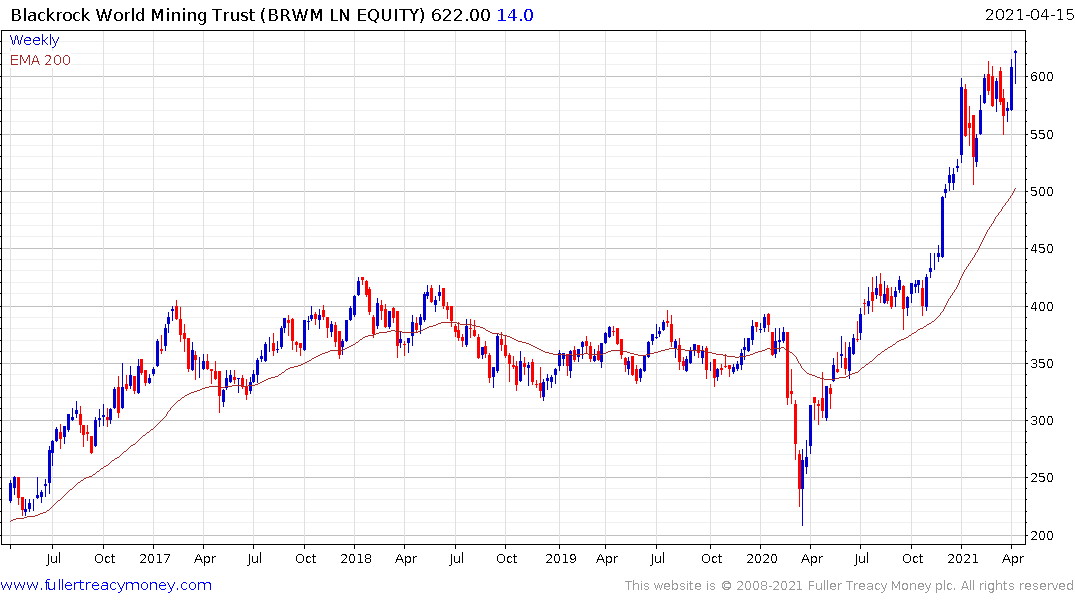Click the 2020 year axis label

click(x=762, y=558)
